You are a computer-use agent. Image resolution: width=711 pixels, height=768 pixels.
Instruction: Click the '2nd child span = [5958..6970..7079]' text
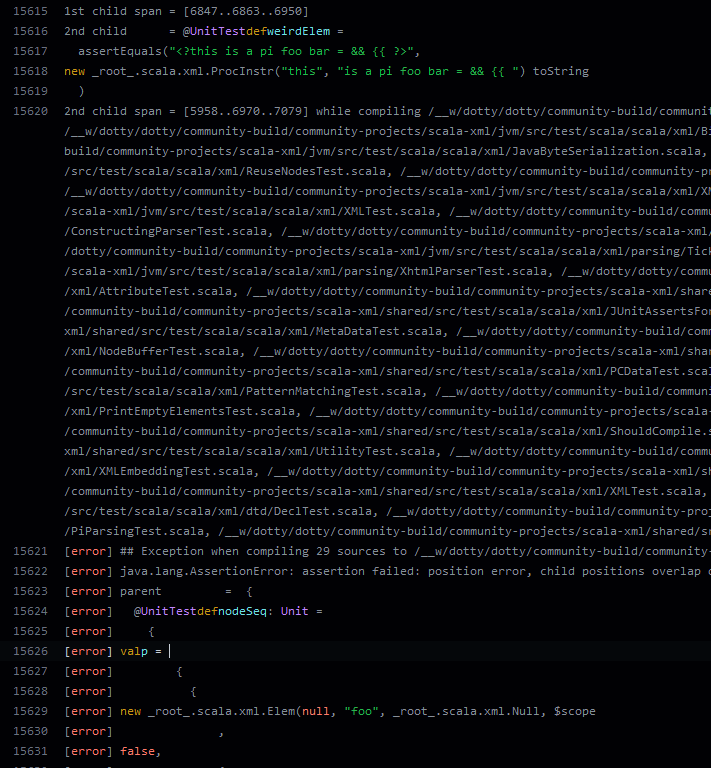186,111
